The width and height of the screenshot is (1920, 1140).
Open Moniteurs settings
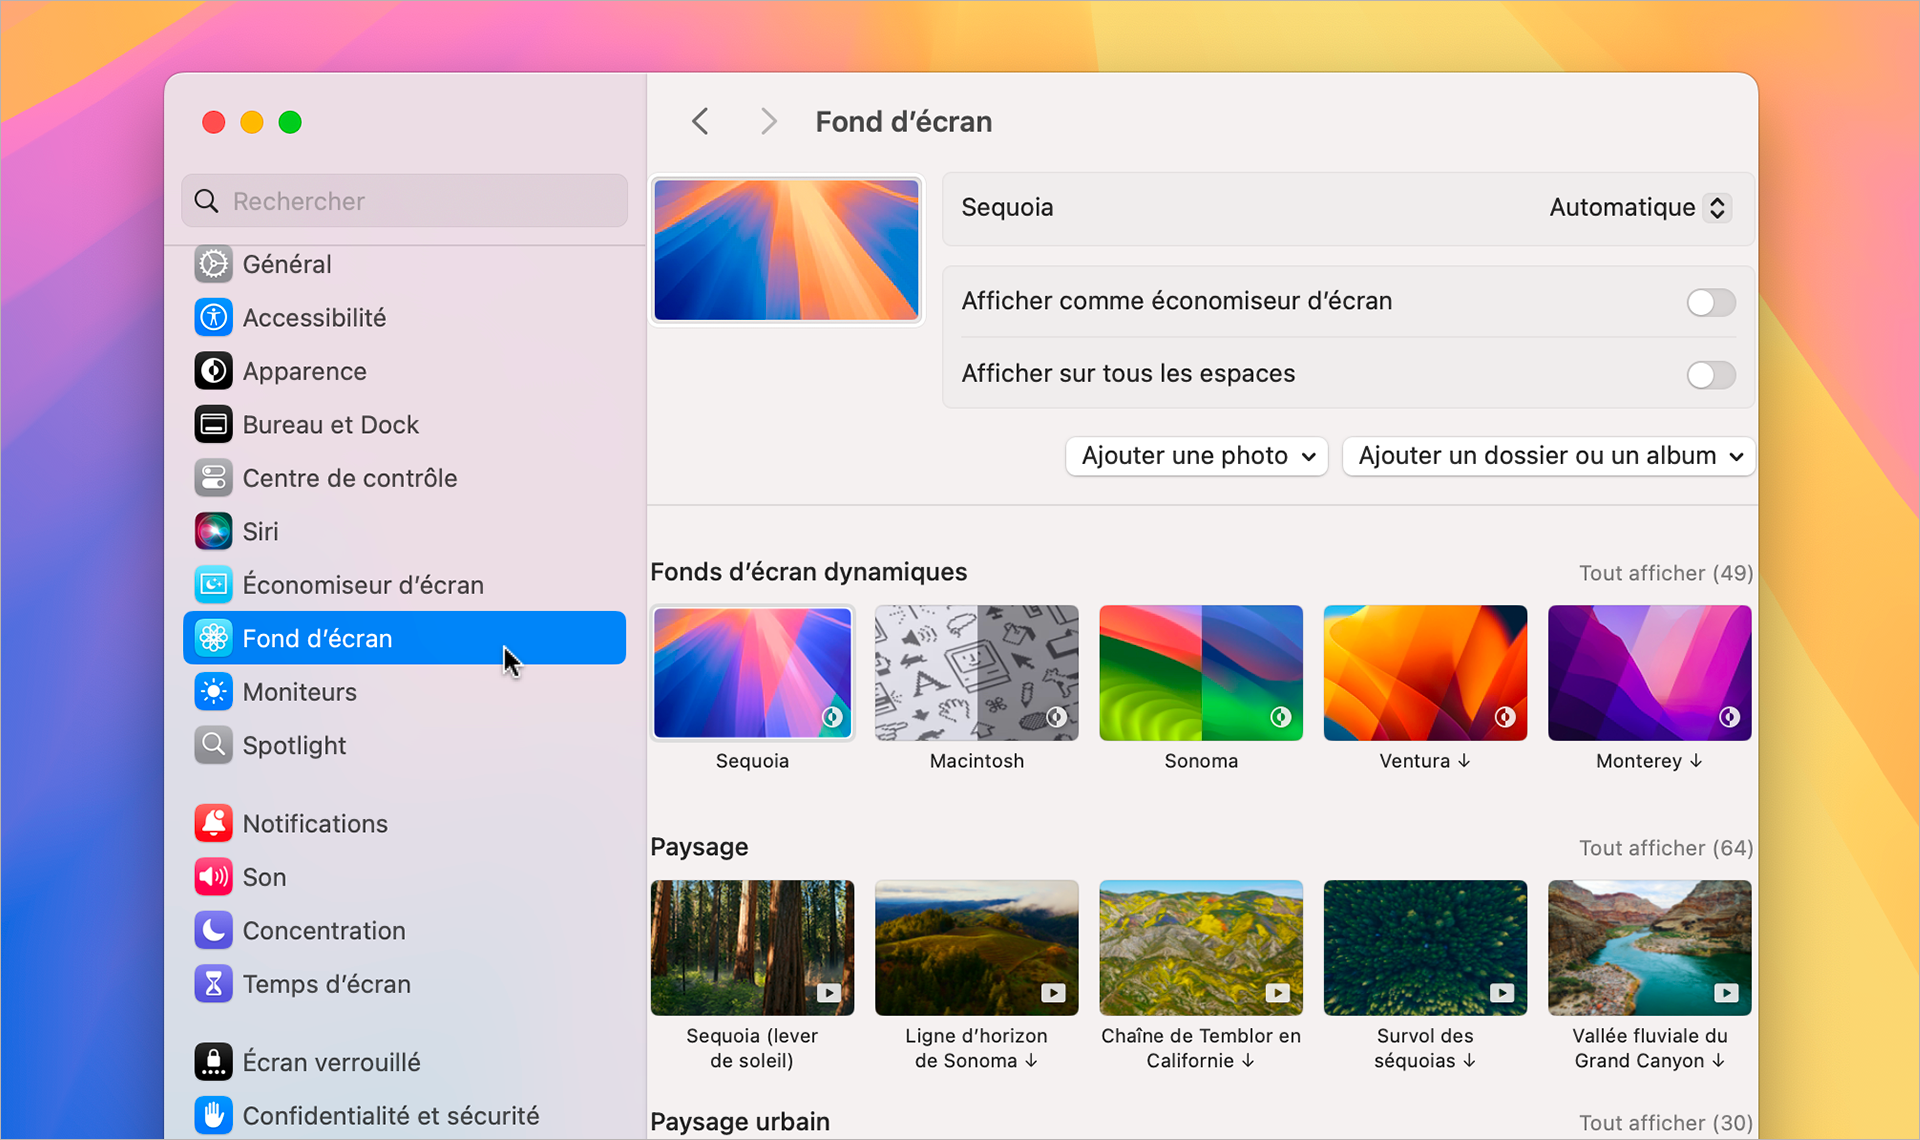point(299,691)
